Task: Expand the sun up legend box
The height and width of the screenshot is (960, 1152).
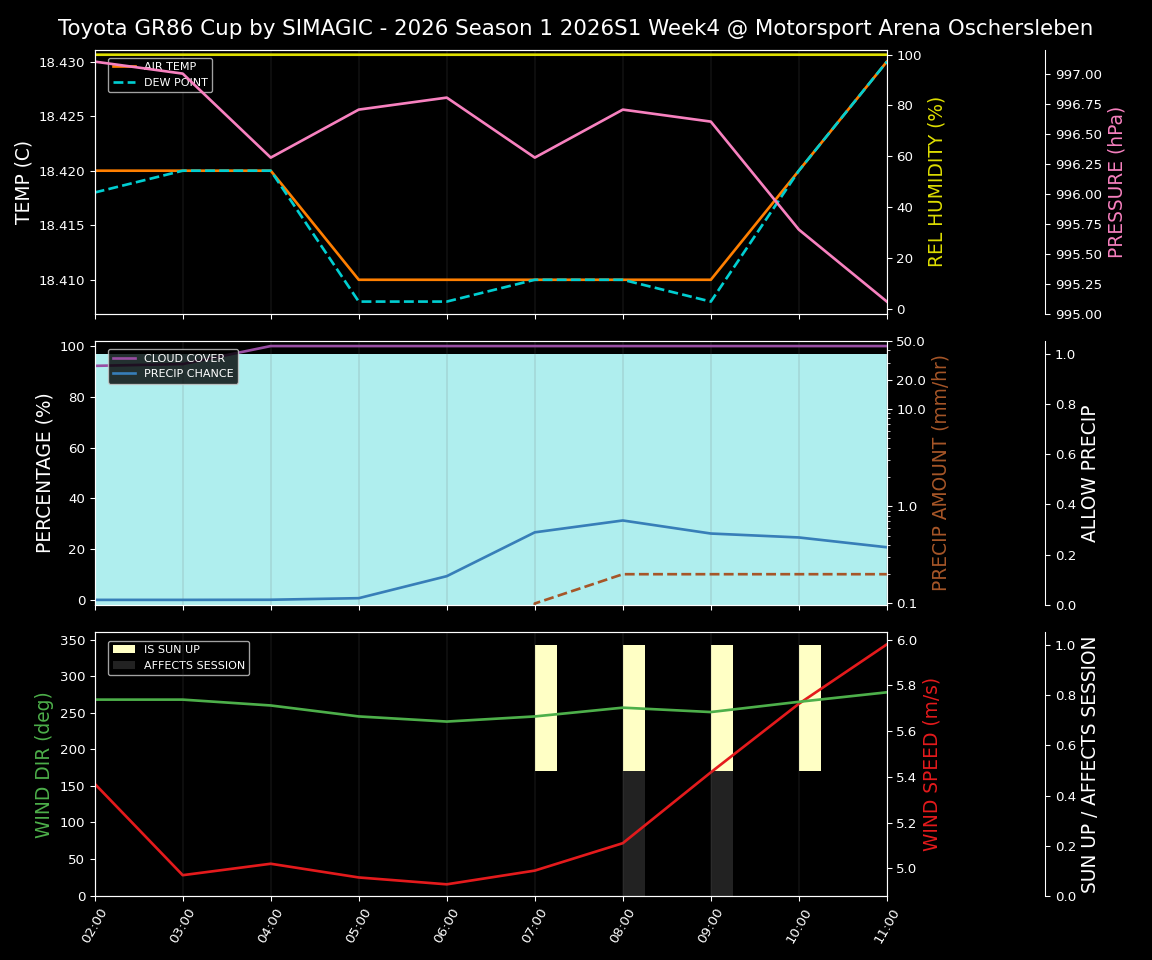Action: tap(180, 657)
